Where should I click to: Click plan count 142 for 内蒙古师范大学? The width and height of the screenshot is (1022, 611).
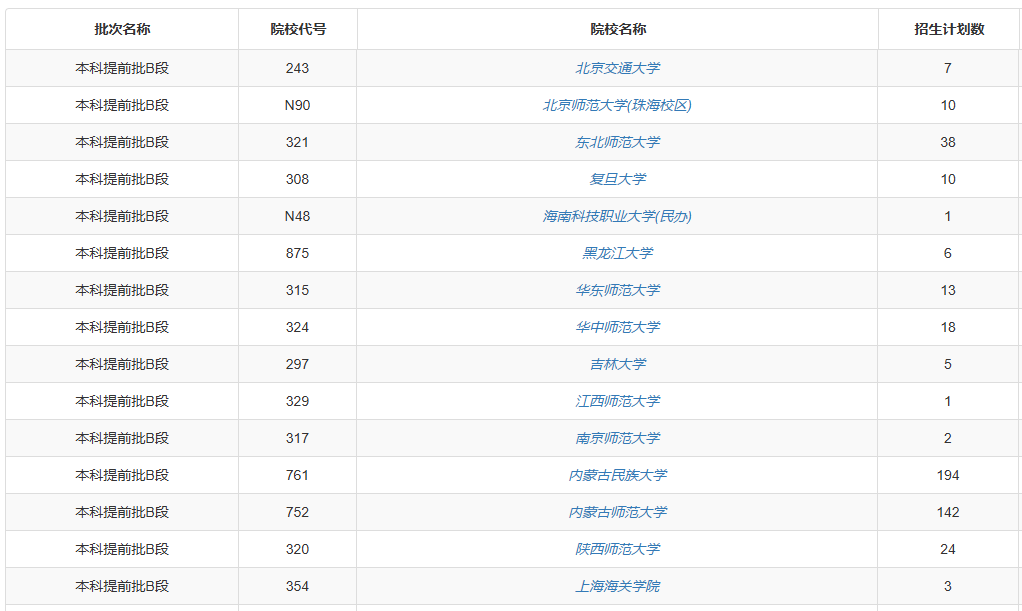click(948, 512)
